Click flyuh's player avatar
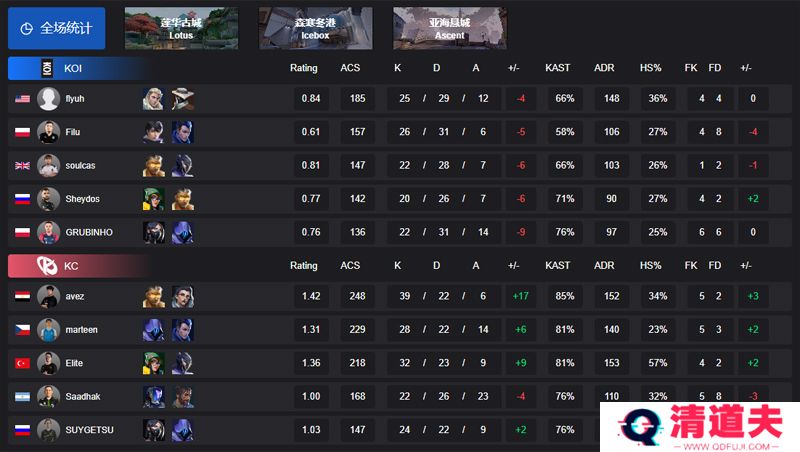Screen dimensions: 800x452 pyautogui.click(x=48, y=98)
